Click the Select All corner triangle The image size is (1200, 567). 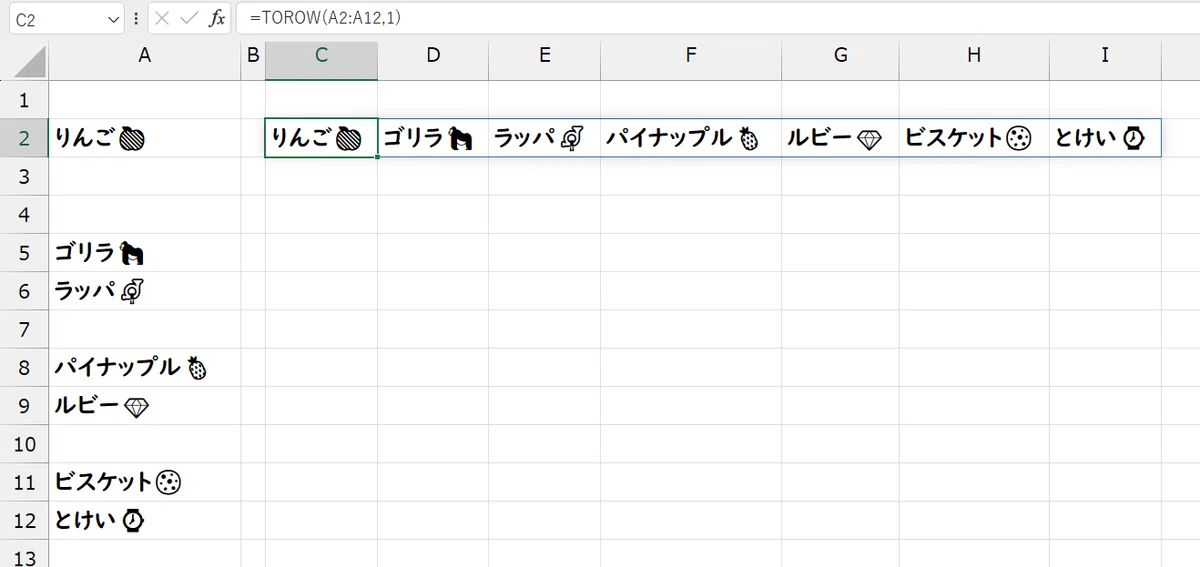pyautogui.click(x=31, y=62)
